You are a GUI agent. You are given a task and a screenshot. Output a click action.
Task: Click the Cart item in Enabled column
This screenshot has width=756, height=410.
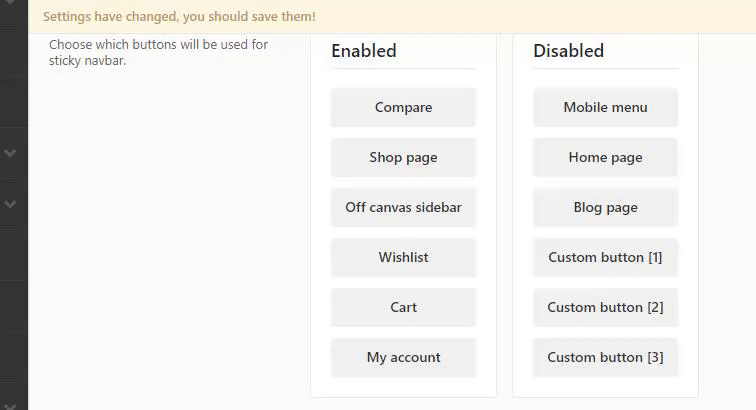coord(403,308)
